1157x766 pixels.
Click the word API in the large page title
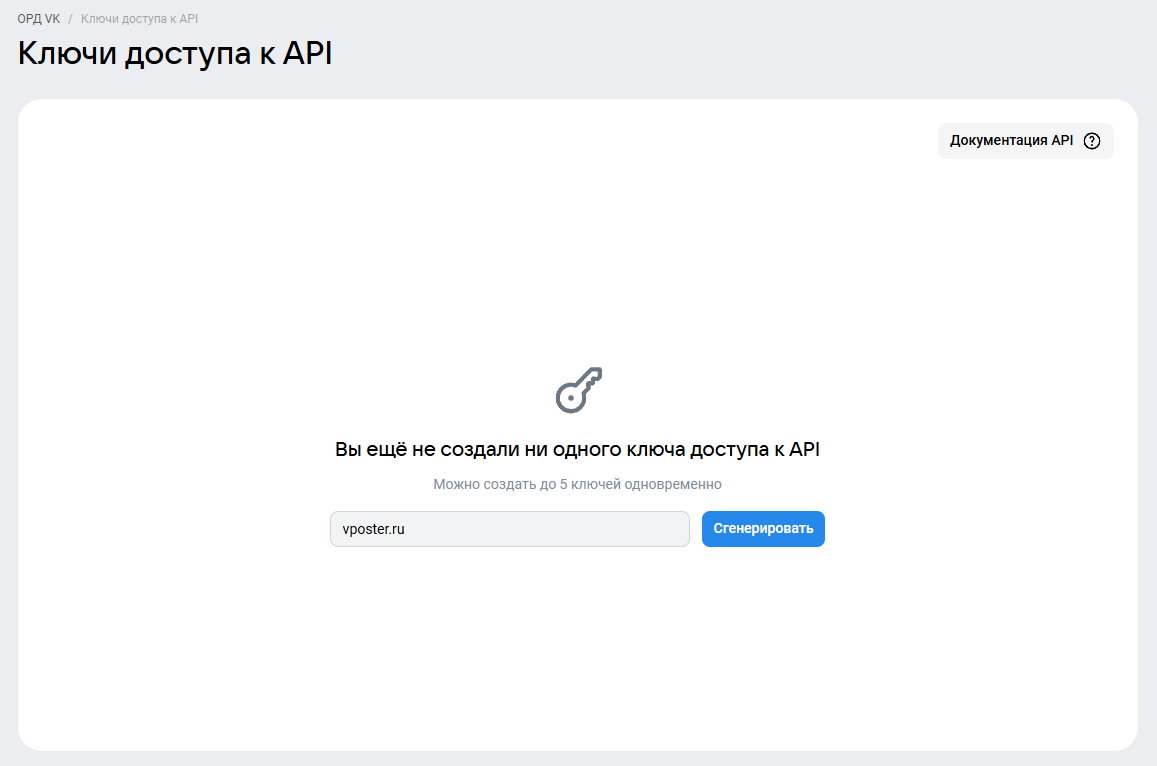point(307,54)
